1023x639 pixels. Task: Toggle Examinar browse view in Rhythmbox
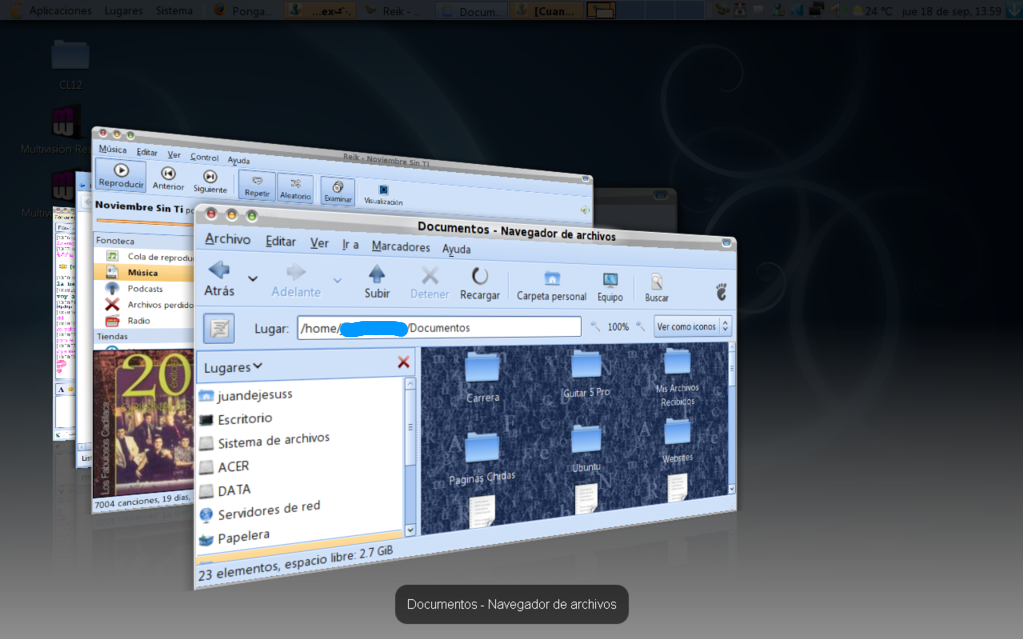pyautogui.click(x=338, y=191)
